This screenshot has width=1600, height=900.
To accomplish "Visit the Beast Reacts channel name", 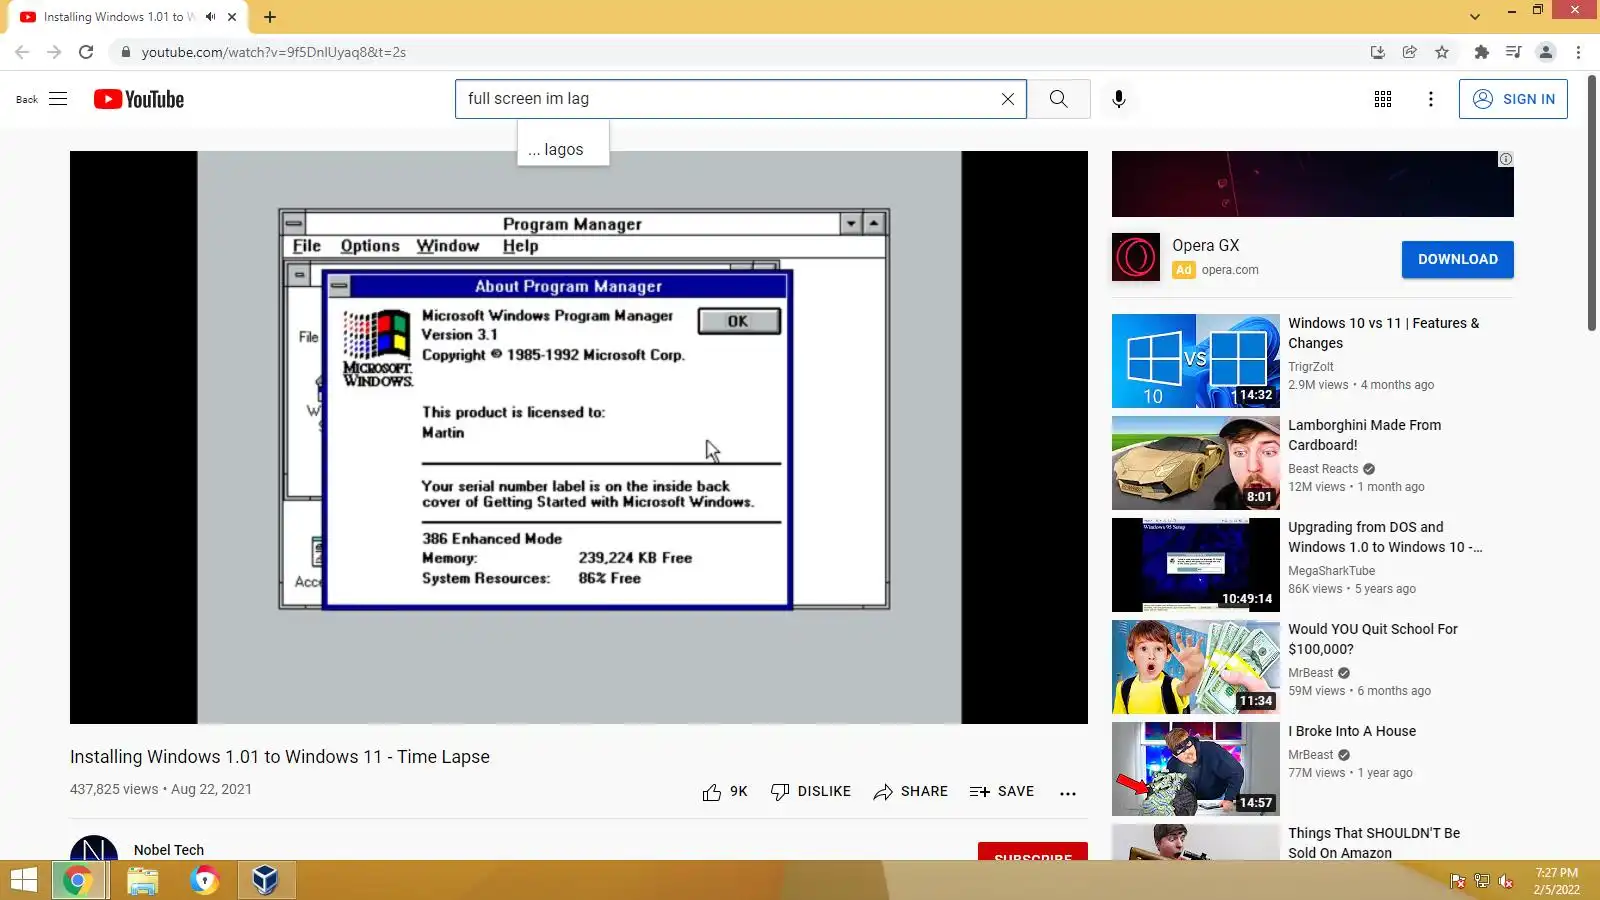I will pyautogui.click(x=1323, y=469).
